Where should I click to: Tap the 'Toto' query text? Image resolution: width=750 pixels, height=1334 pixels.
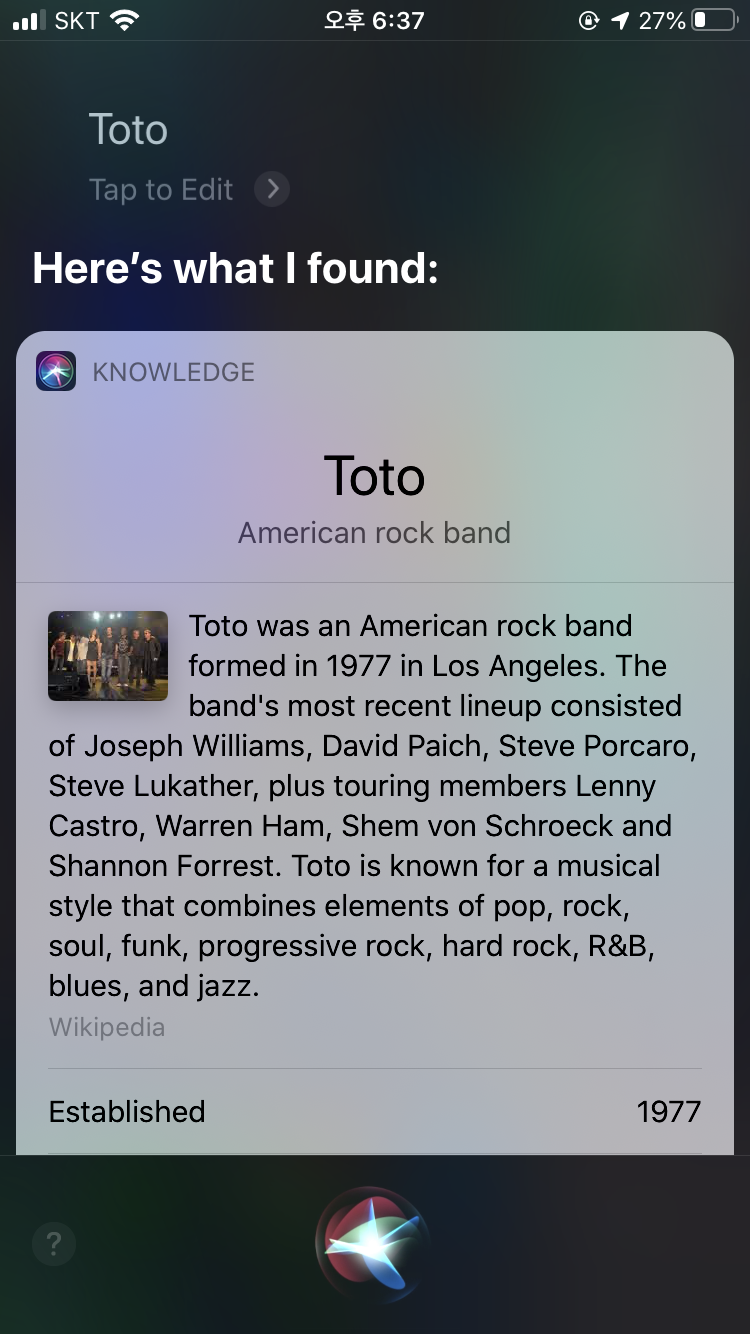(128, 130)
